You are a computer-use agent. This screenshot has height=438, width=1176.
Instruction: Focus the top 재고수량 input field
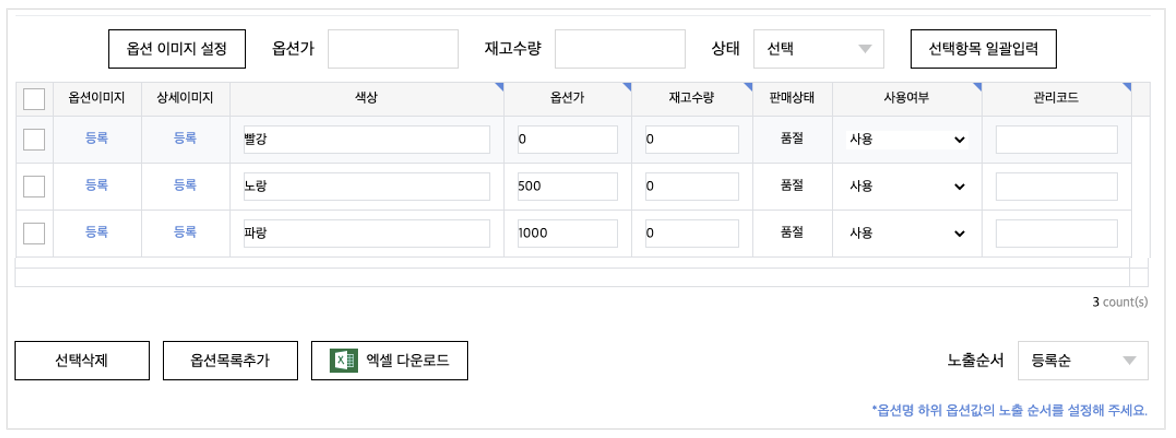click(620, 48)
